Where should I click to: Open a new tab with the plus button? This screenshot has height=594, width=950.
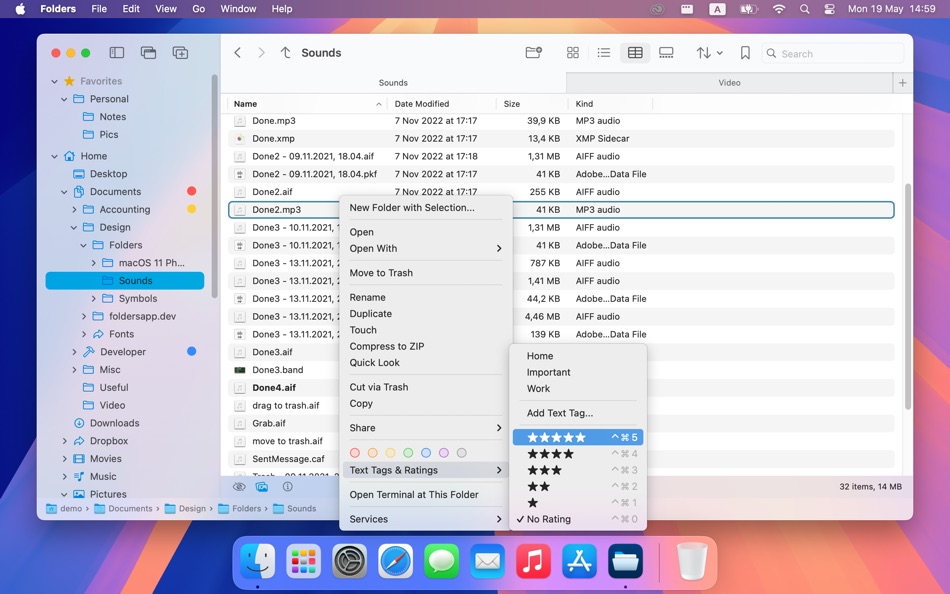(x=903, y=82)
